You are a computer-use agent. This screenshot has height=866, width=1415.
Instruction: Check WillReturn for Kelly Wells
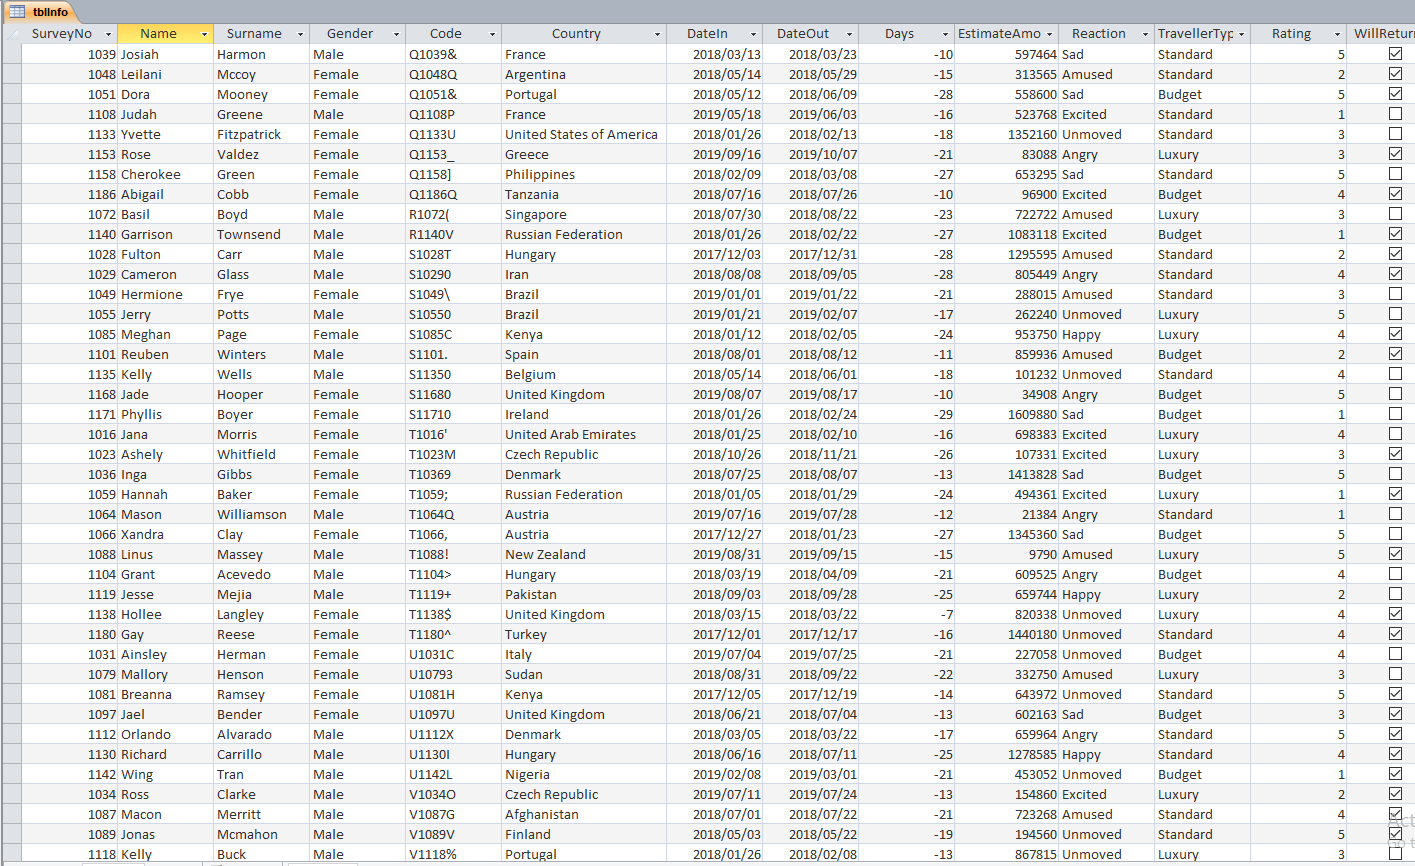[x=1395, y=373]
